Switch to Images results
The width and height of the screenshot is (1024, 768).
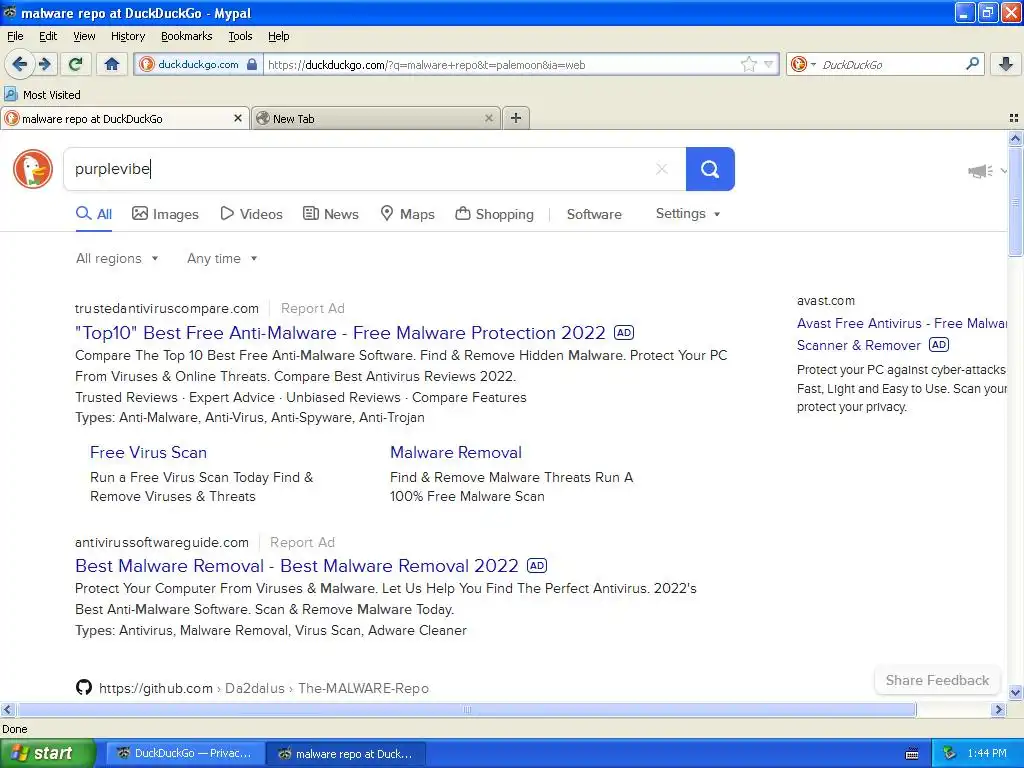[x=165, y=214]
